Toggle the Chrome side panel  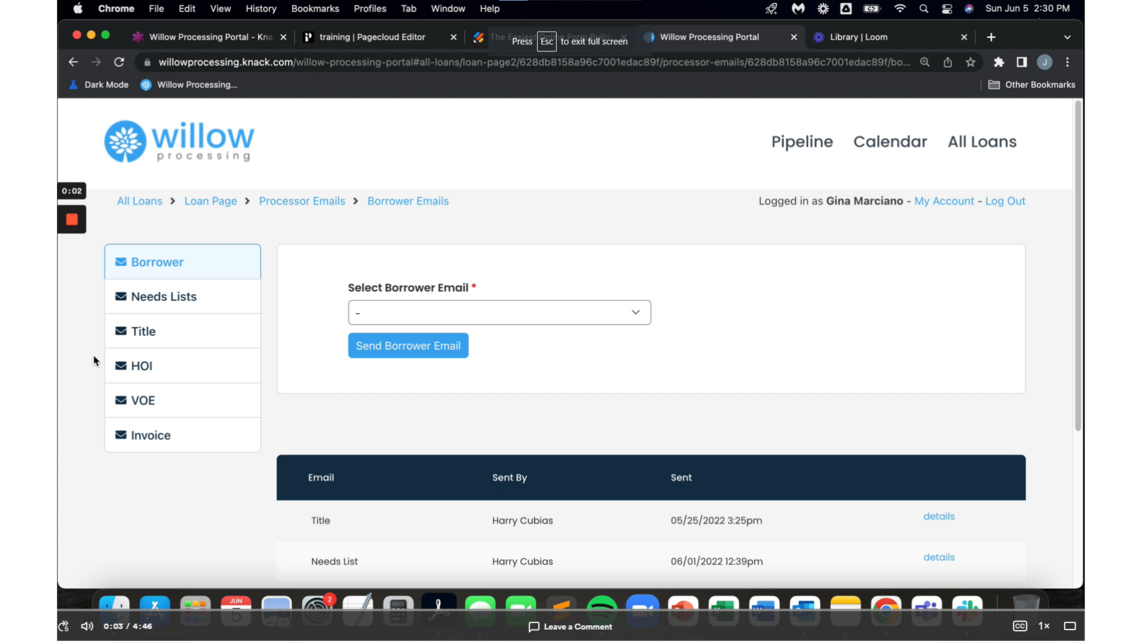pyautogui.click(x=1021, y=62)
